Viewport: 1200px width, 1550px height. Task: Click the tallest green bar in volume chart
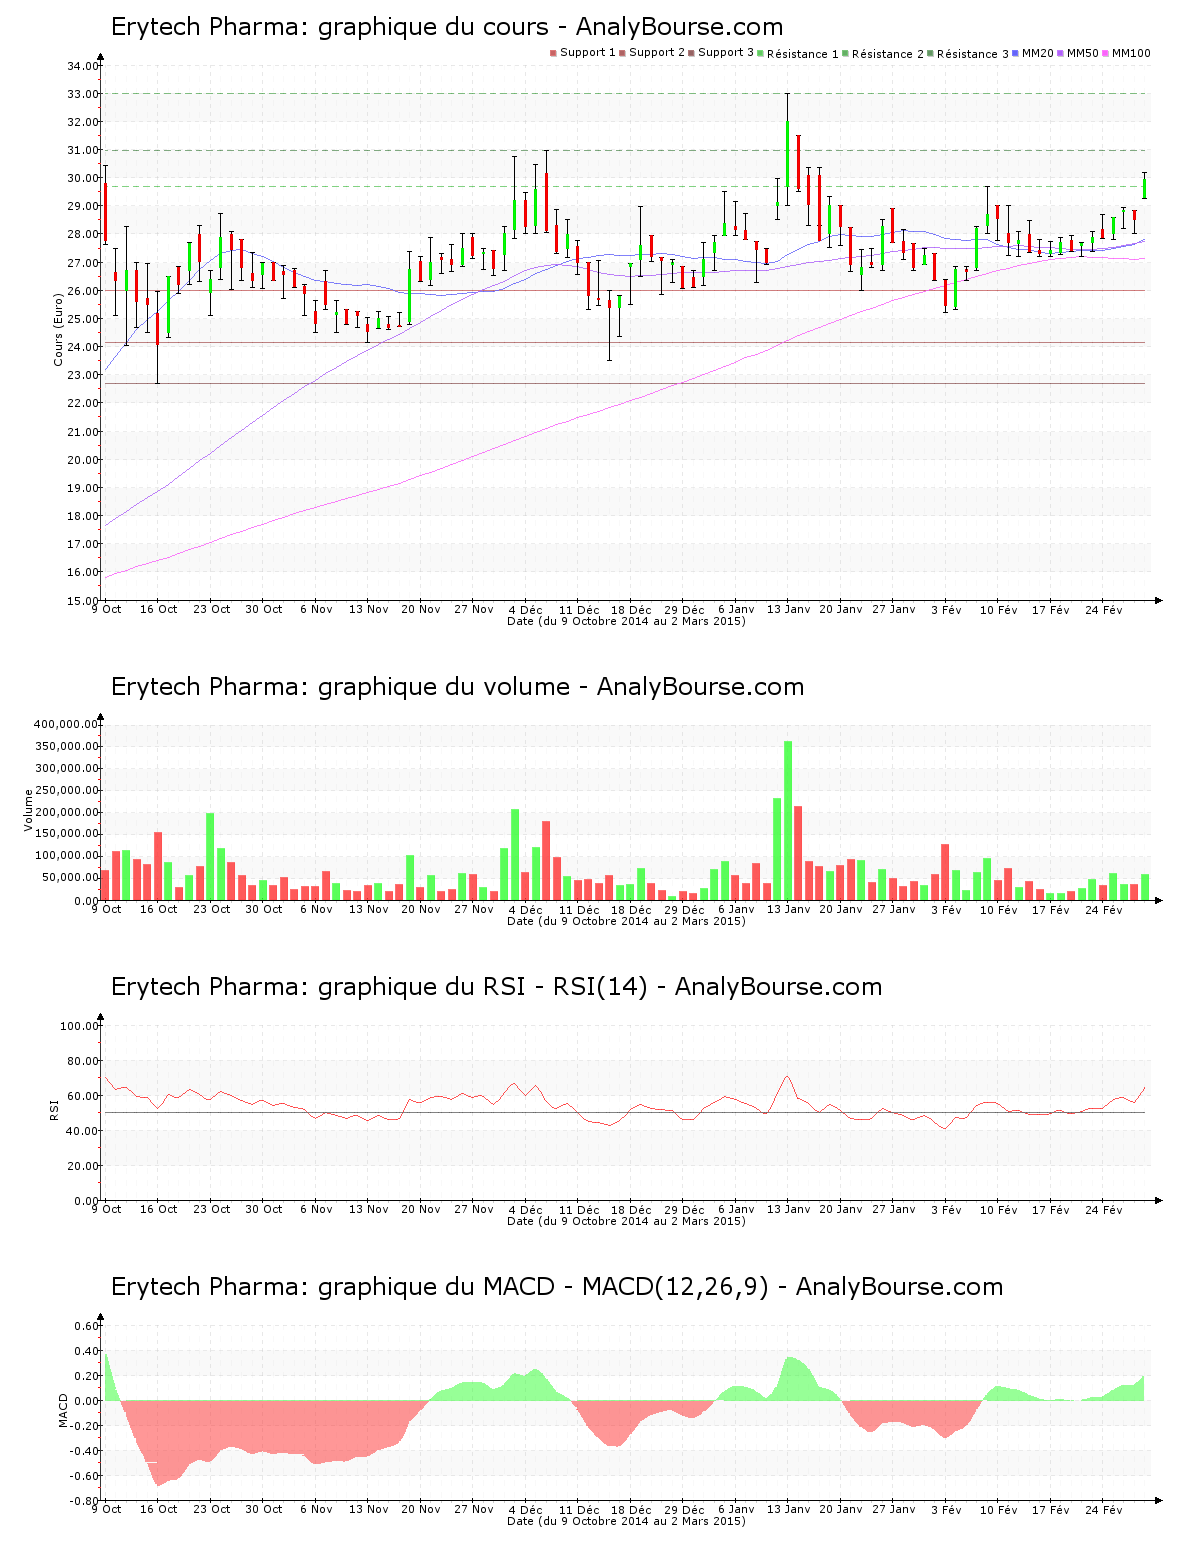click(788, 820)
